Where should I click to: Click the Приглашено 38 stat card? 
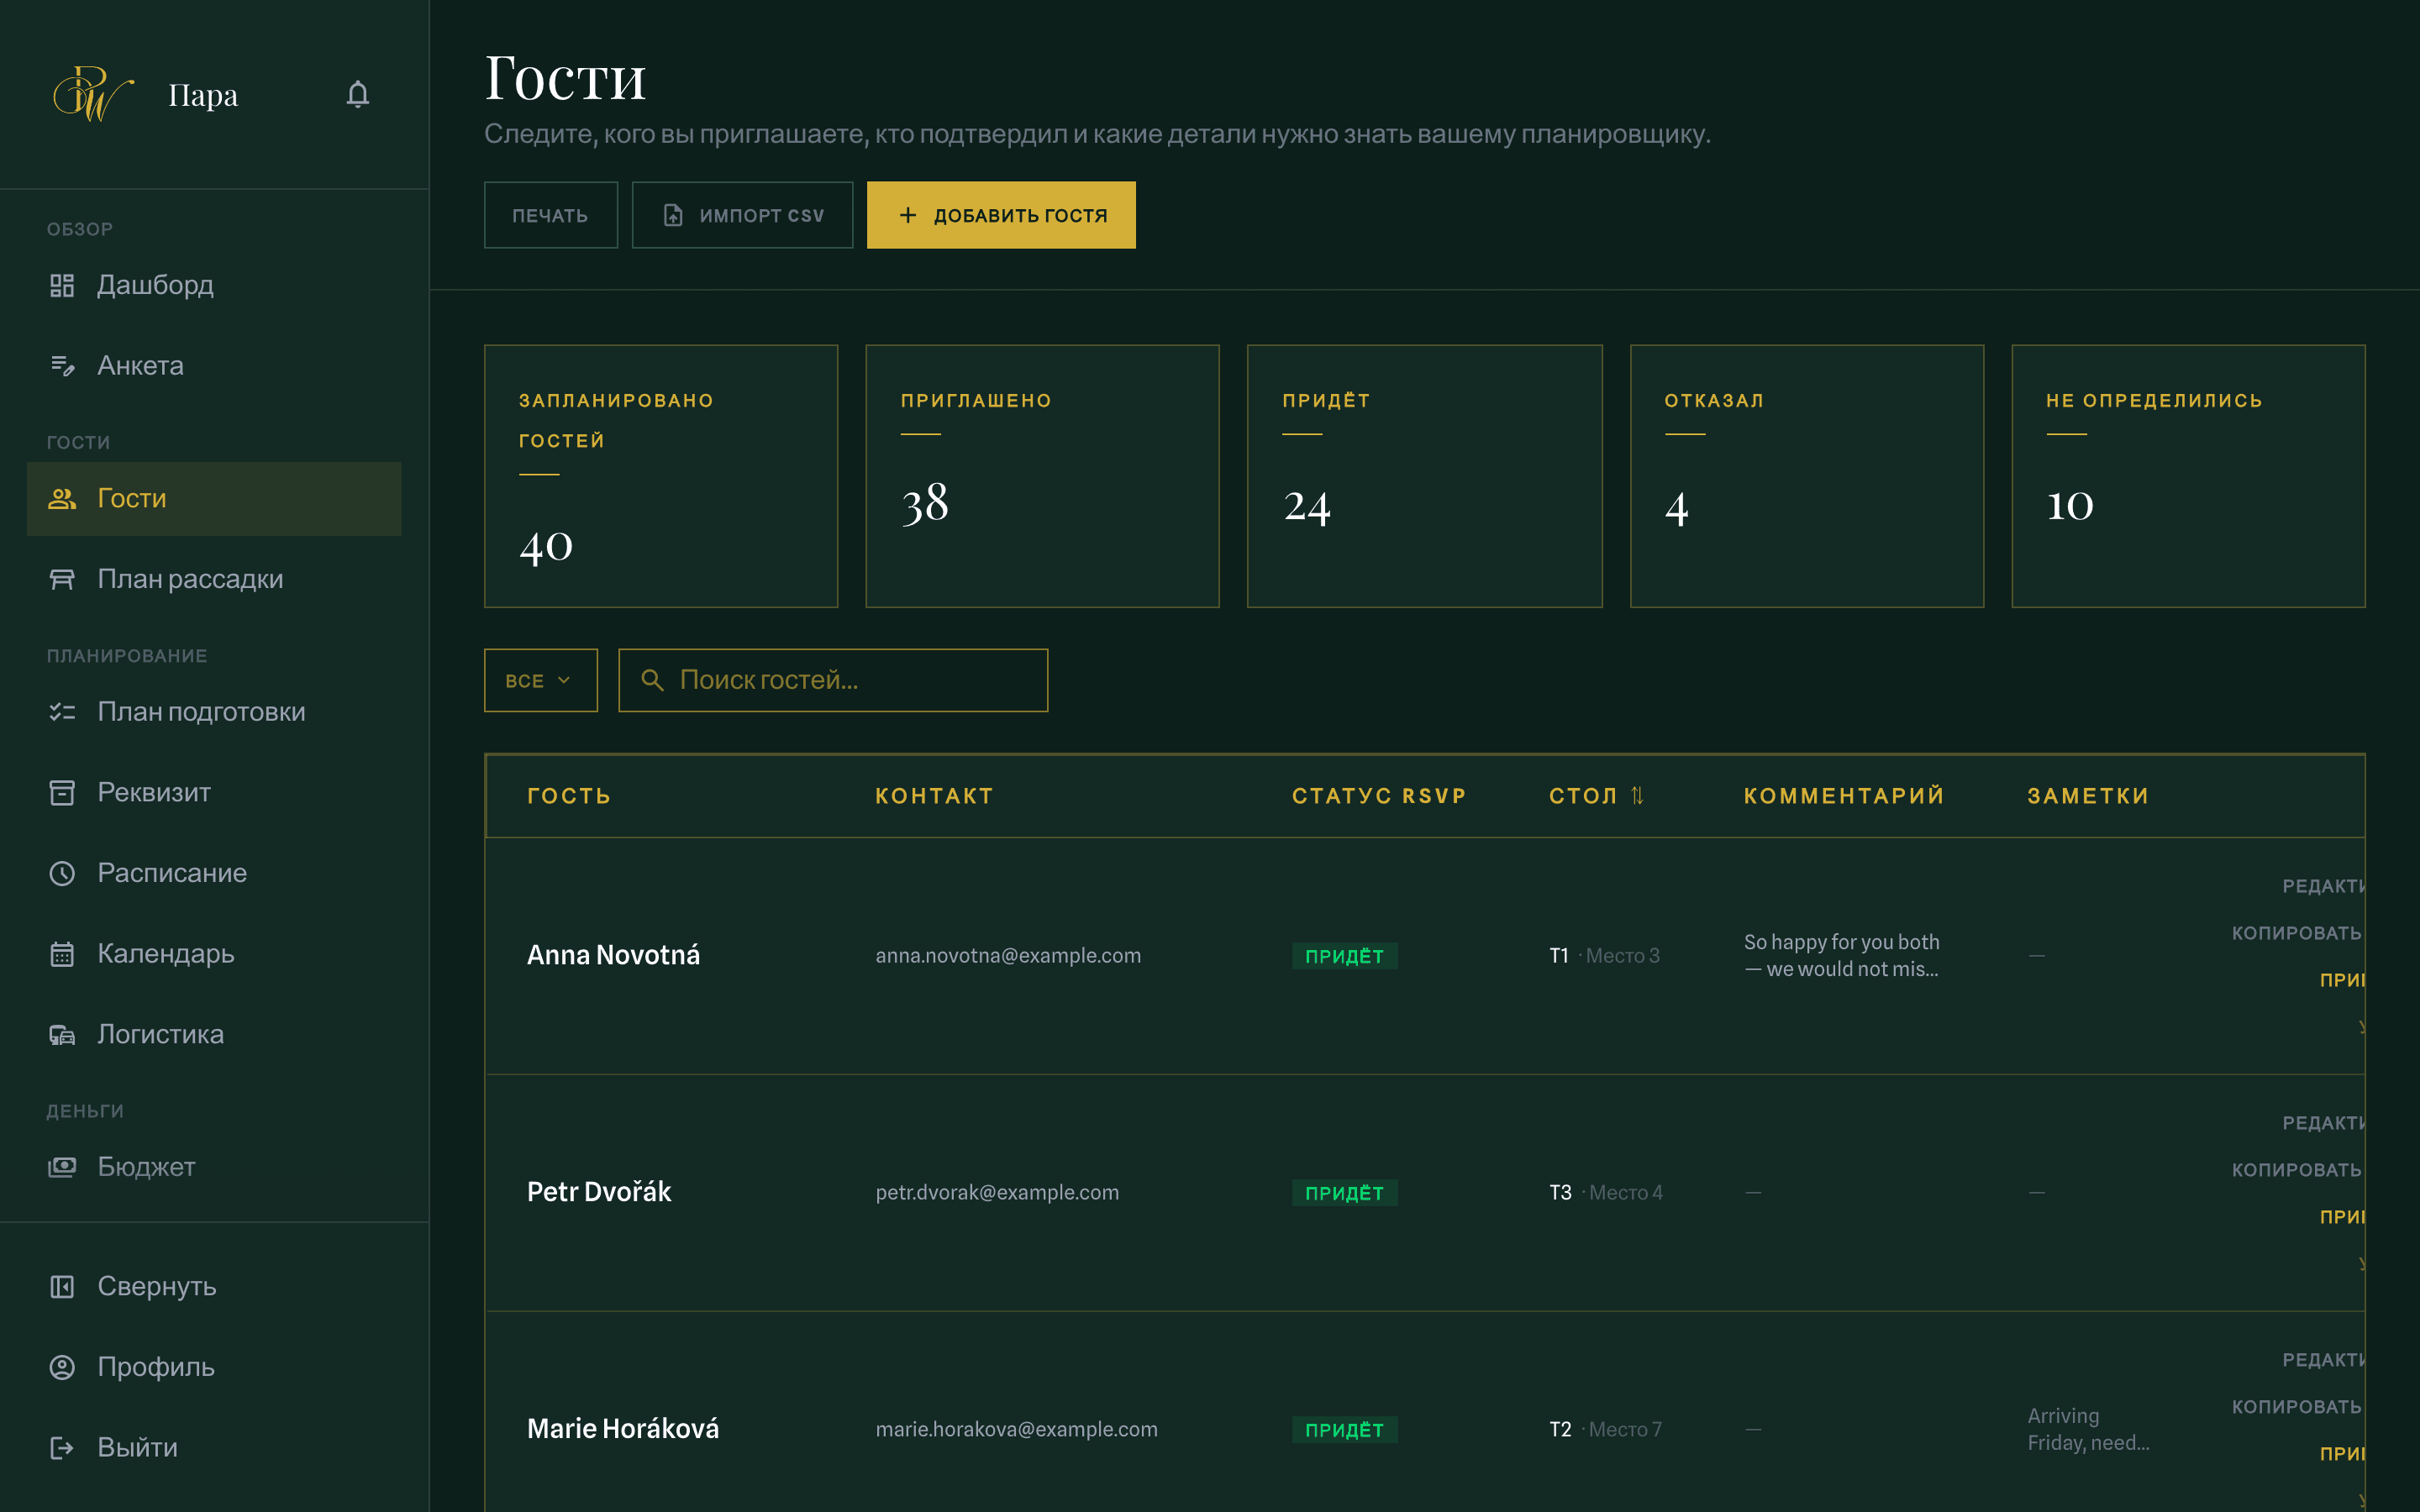tap(1042, 476)
